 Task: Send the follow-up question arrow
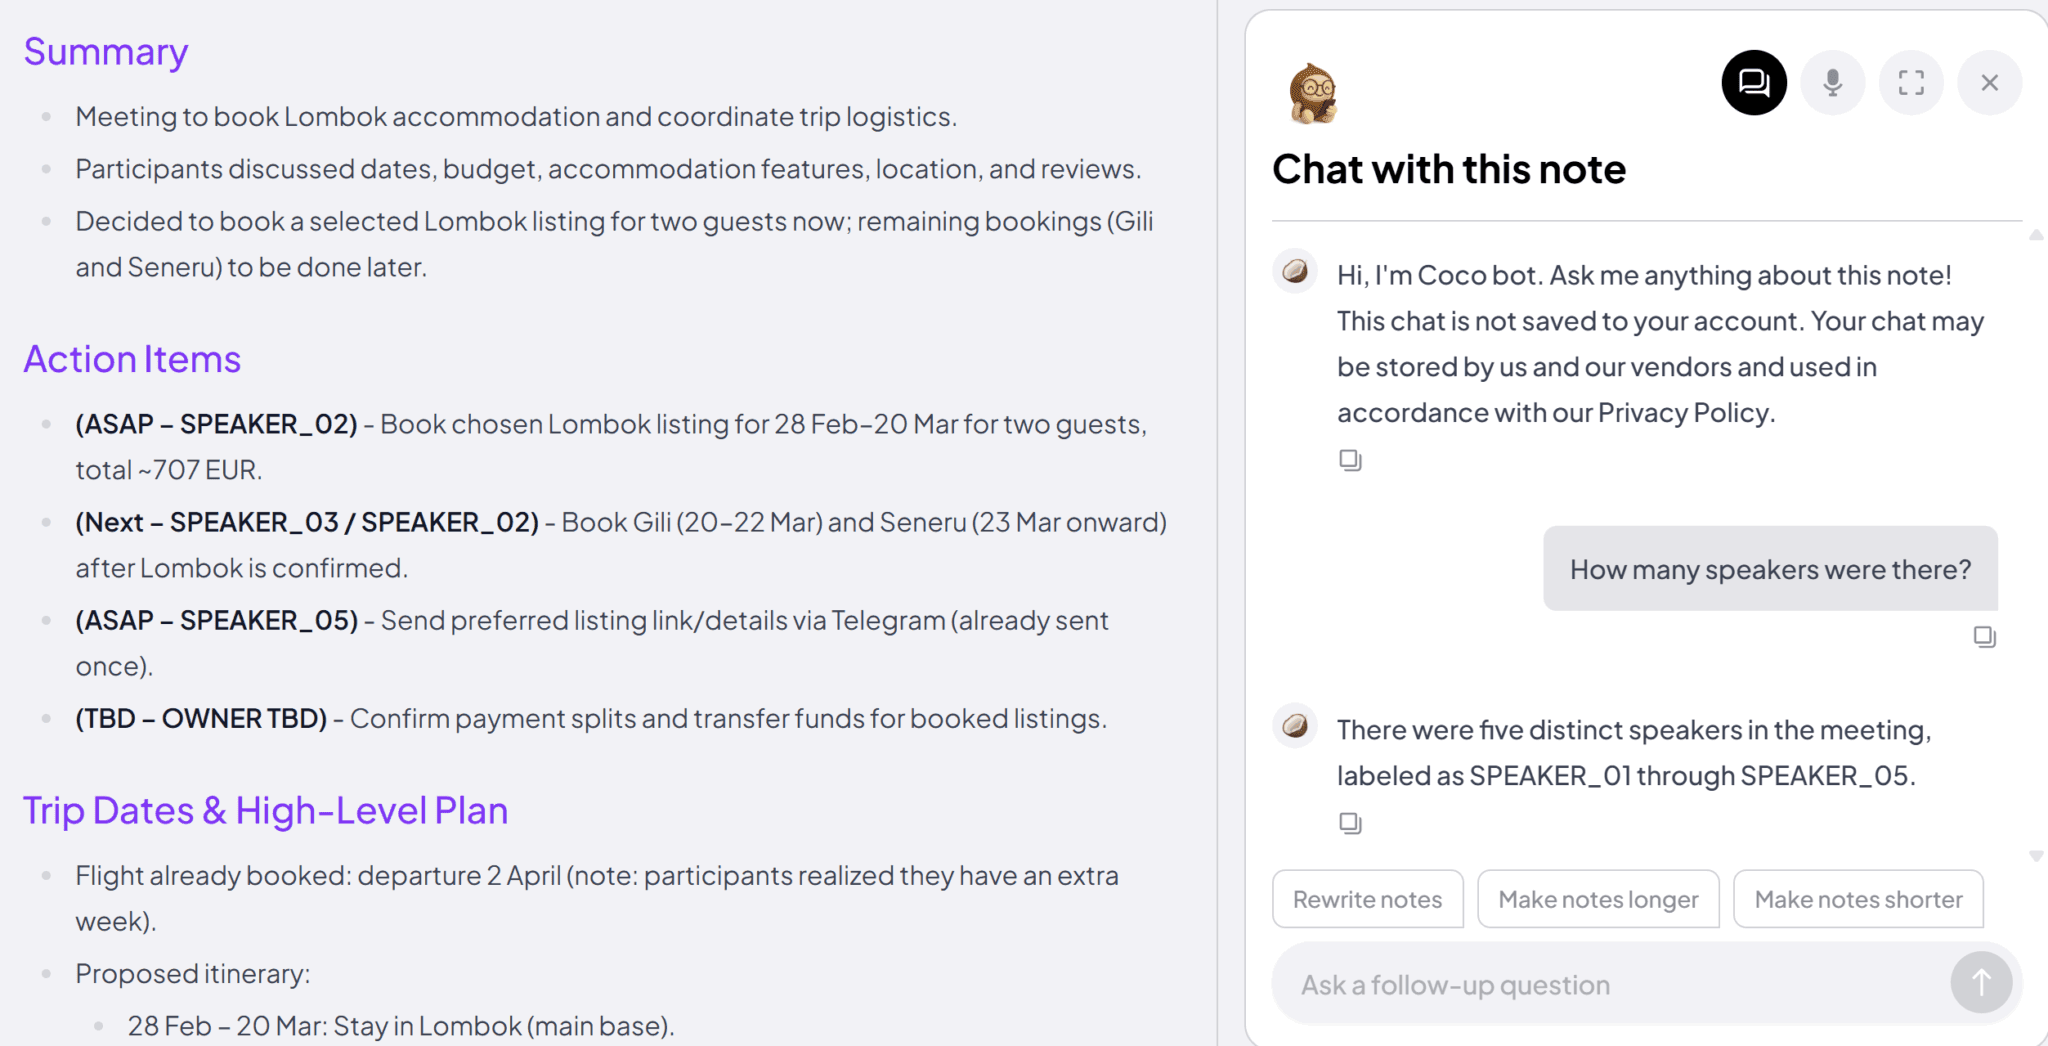pyautogui.click(x=1980, y=984)
